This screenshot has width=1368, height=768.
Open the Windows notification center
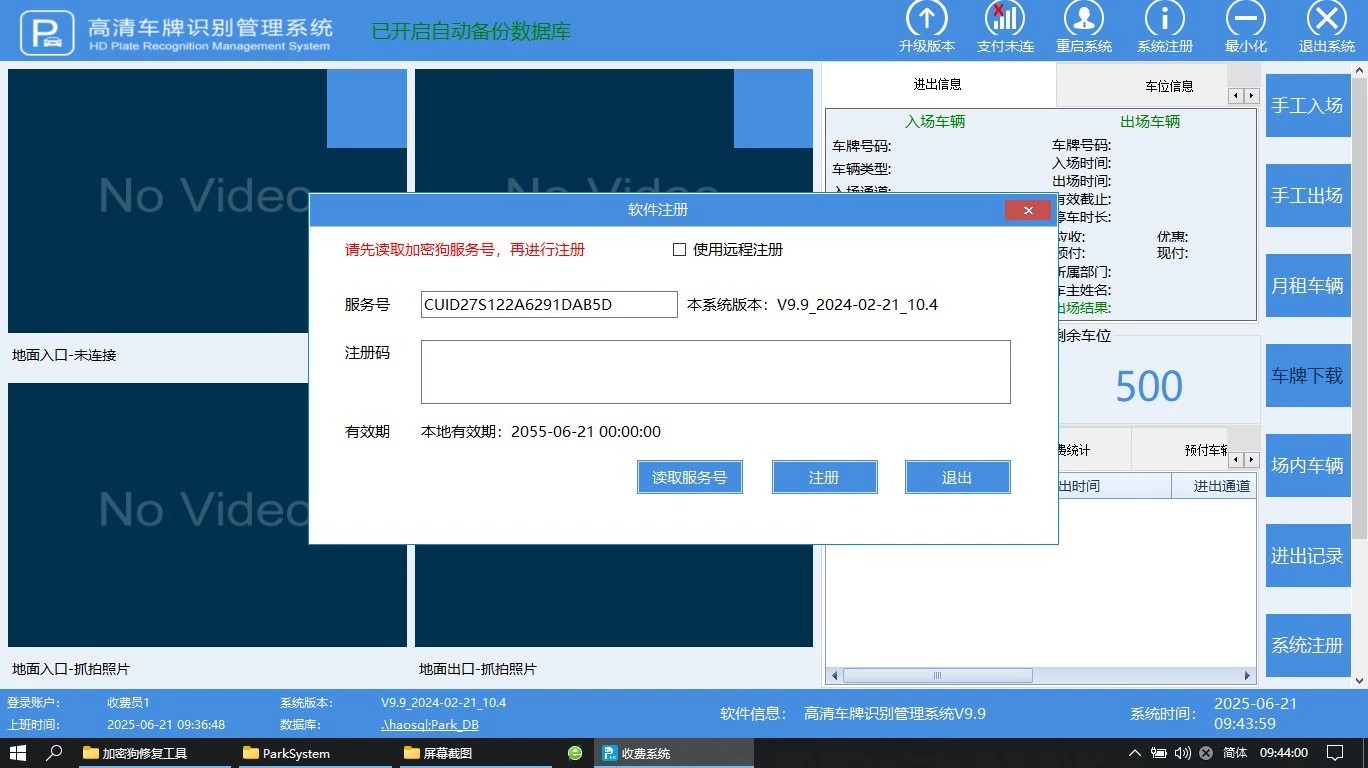tap(1334, 753)
